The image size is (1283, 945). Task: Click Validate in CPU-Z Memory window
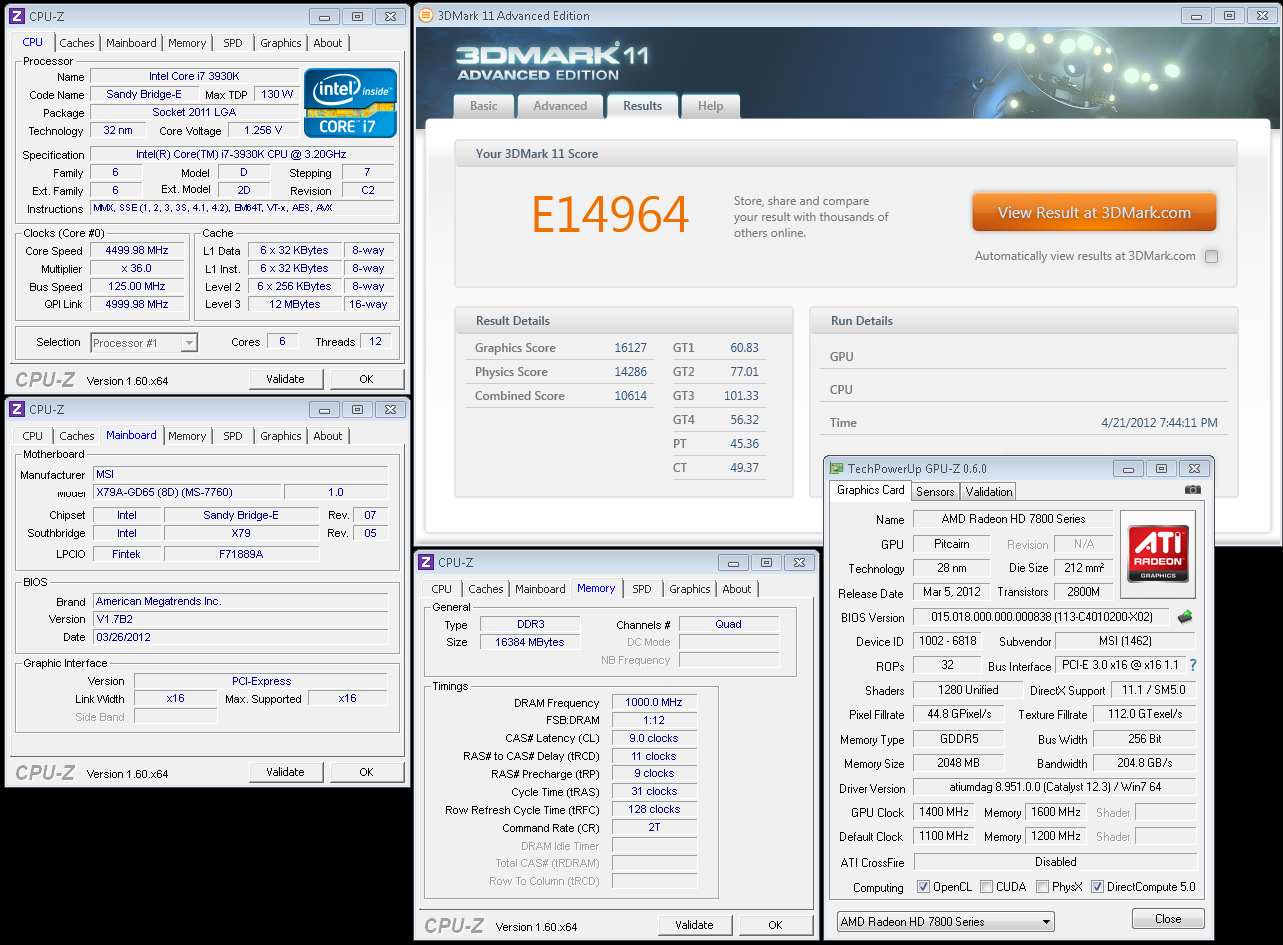click(x=694, y=925)
